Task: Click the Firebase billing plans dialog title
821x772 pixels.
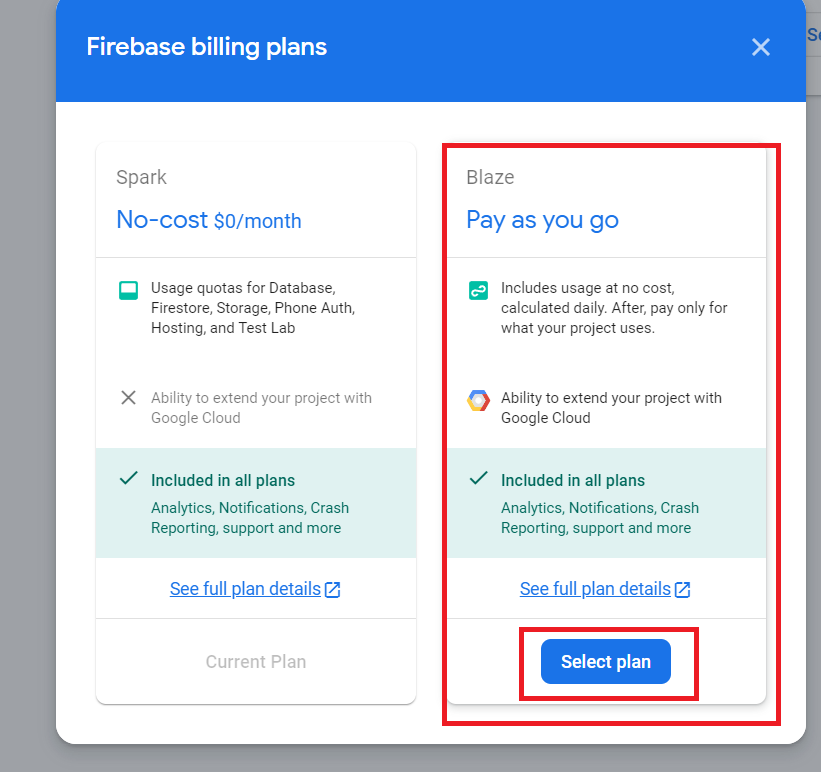Action: pyautogui.click(x=206, y=46)
